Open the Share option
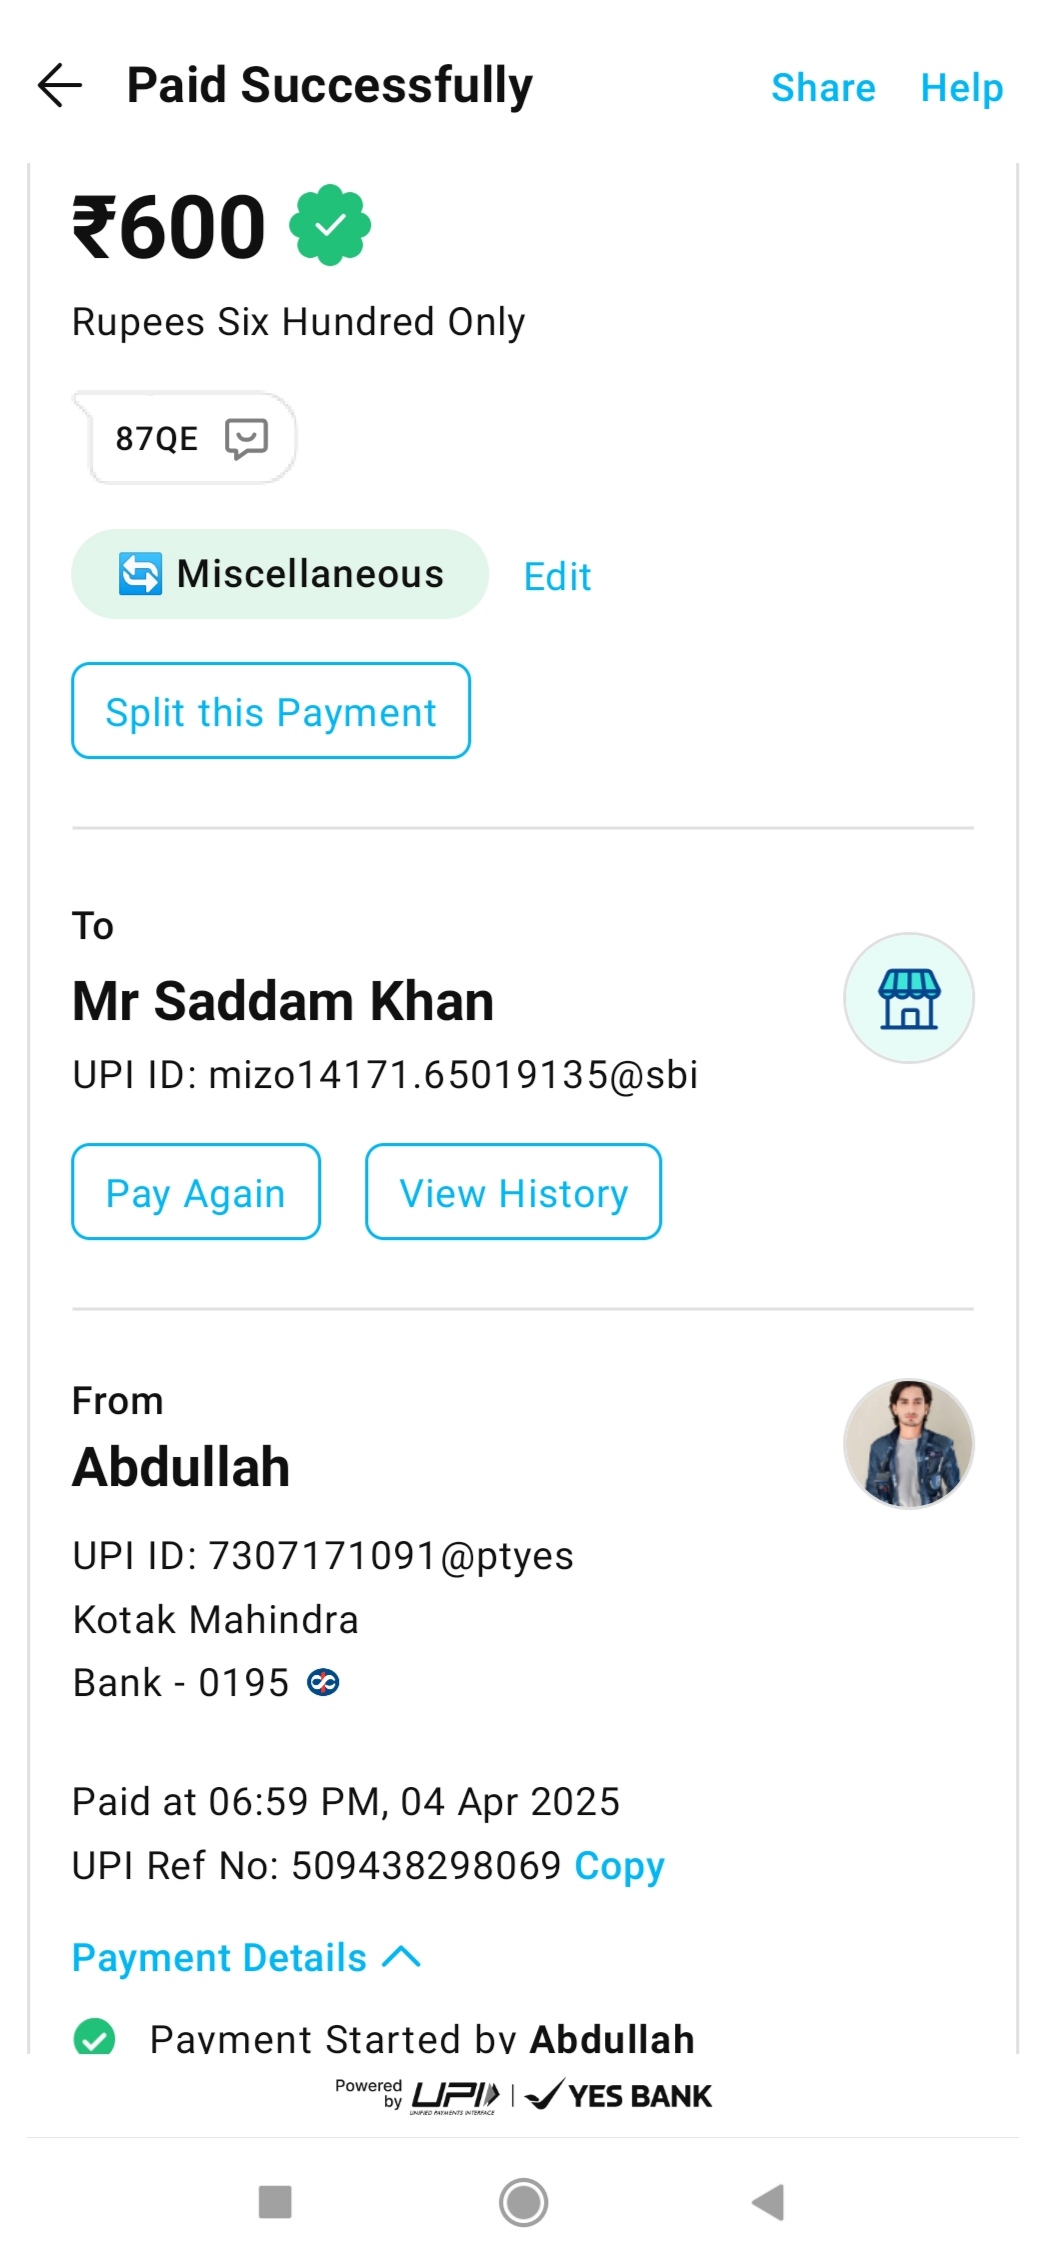Viewport: 1046px width, 2267px height. [x=823, y=88]
